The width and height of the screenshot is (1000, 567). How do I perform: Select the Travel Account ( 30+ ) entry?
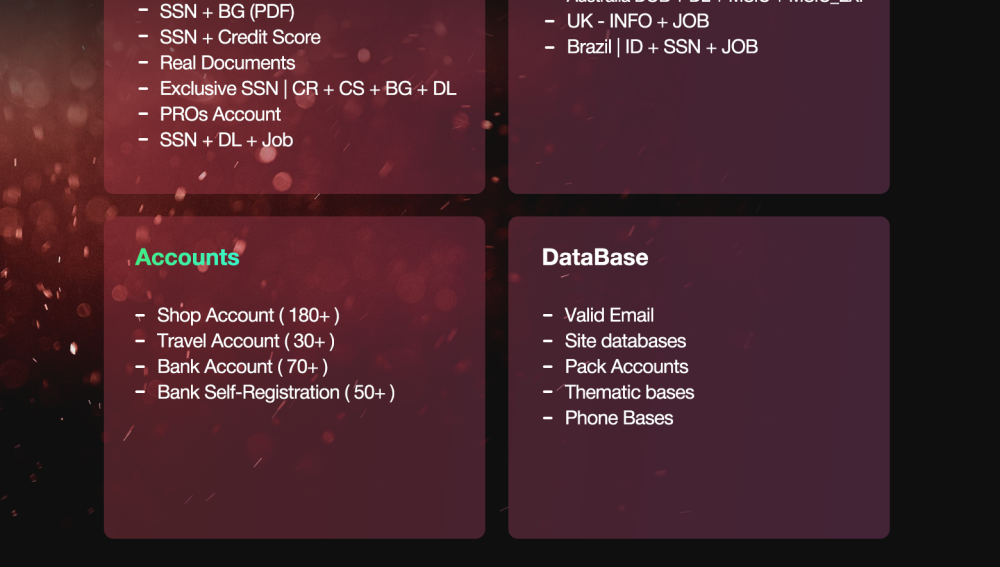(246, 341)
